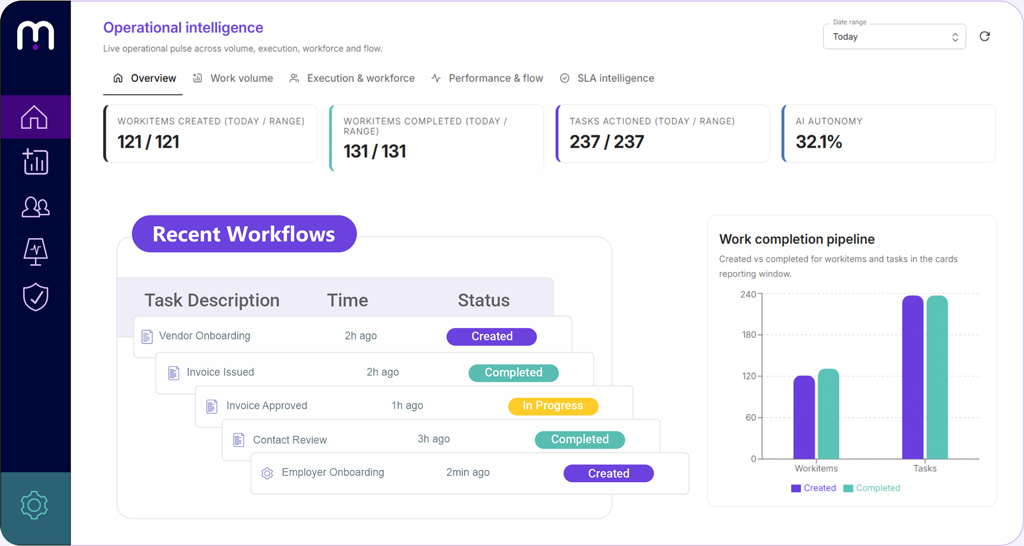Click the Status column header

click(483, 300)
